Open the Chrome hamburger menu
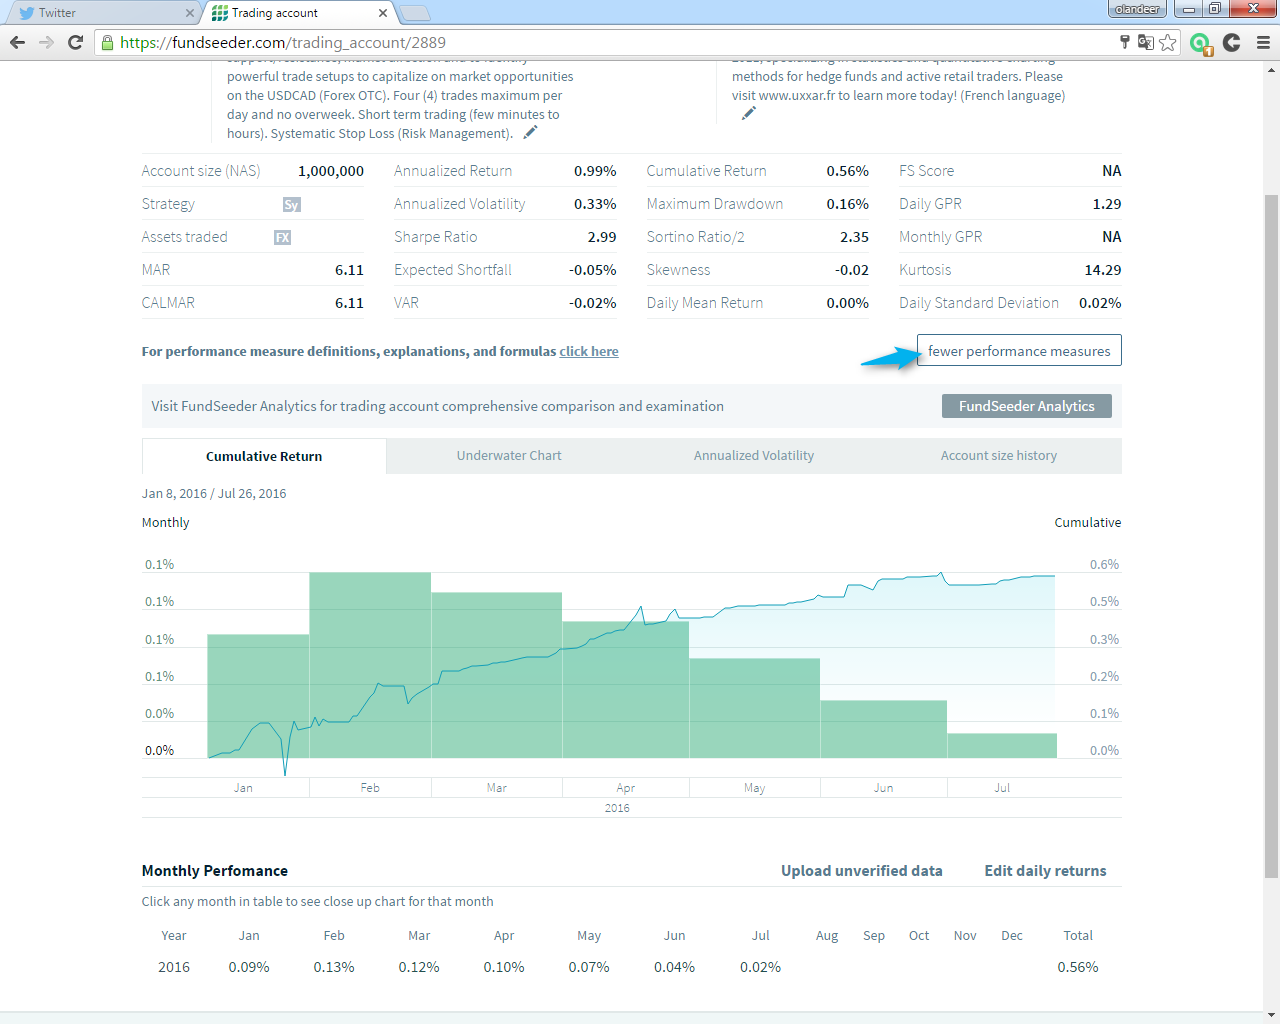The image size is (1280, 1024). (x=1263, y=42)
